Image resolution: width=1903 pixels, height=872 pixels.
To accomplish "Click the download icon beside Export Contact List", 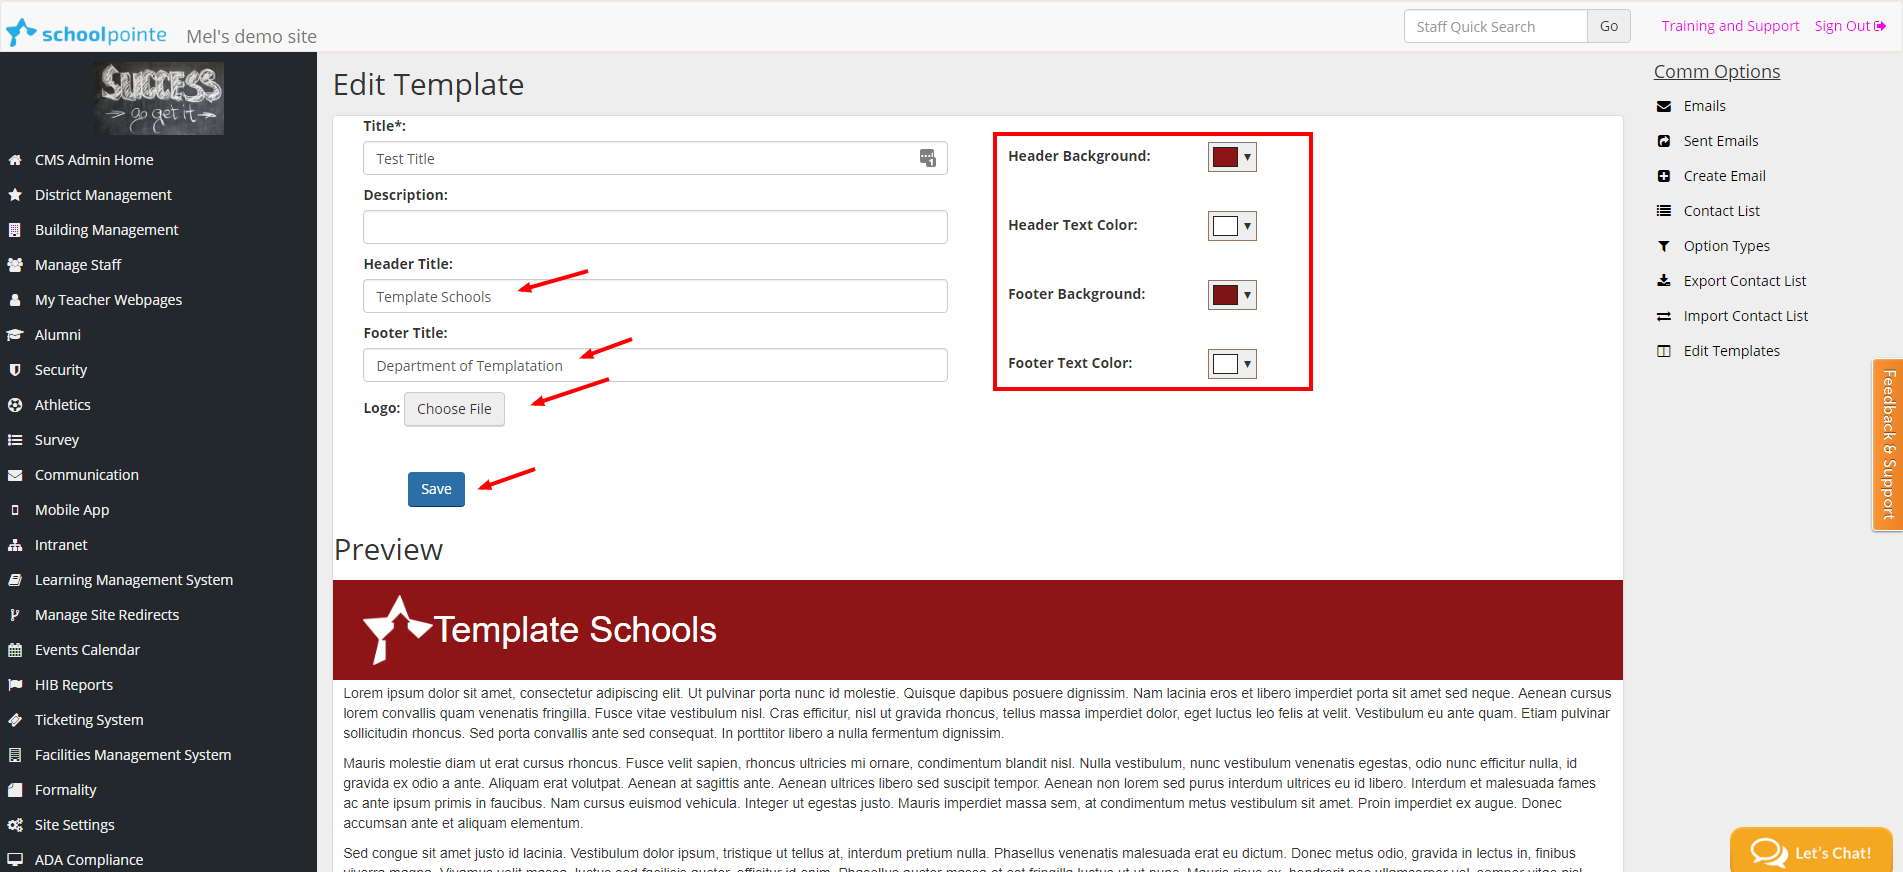I will pos(1664,281).
